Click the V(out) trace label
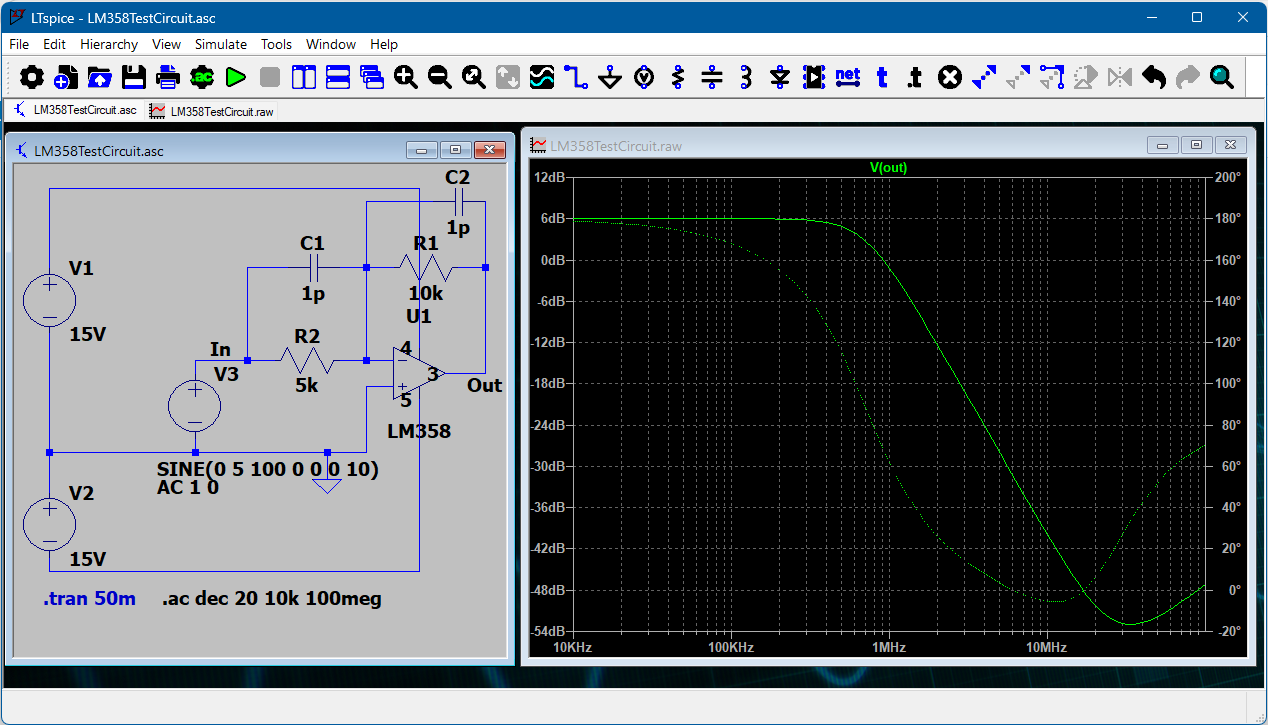 point(887,168)
